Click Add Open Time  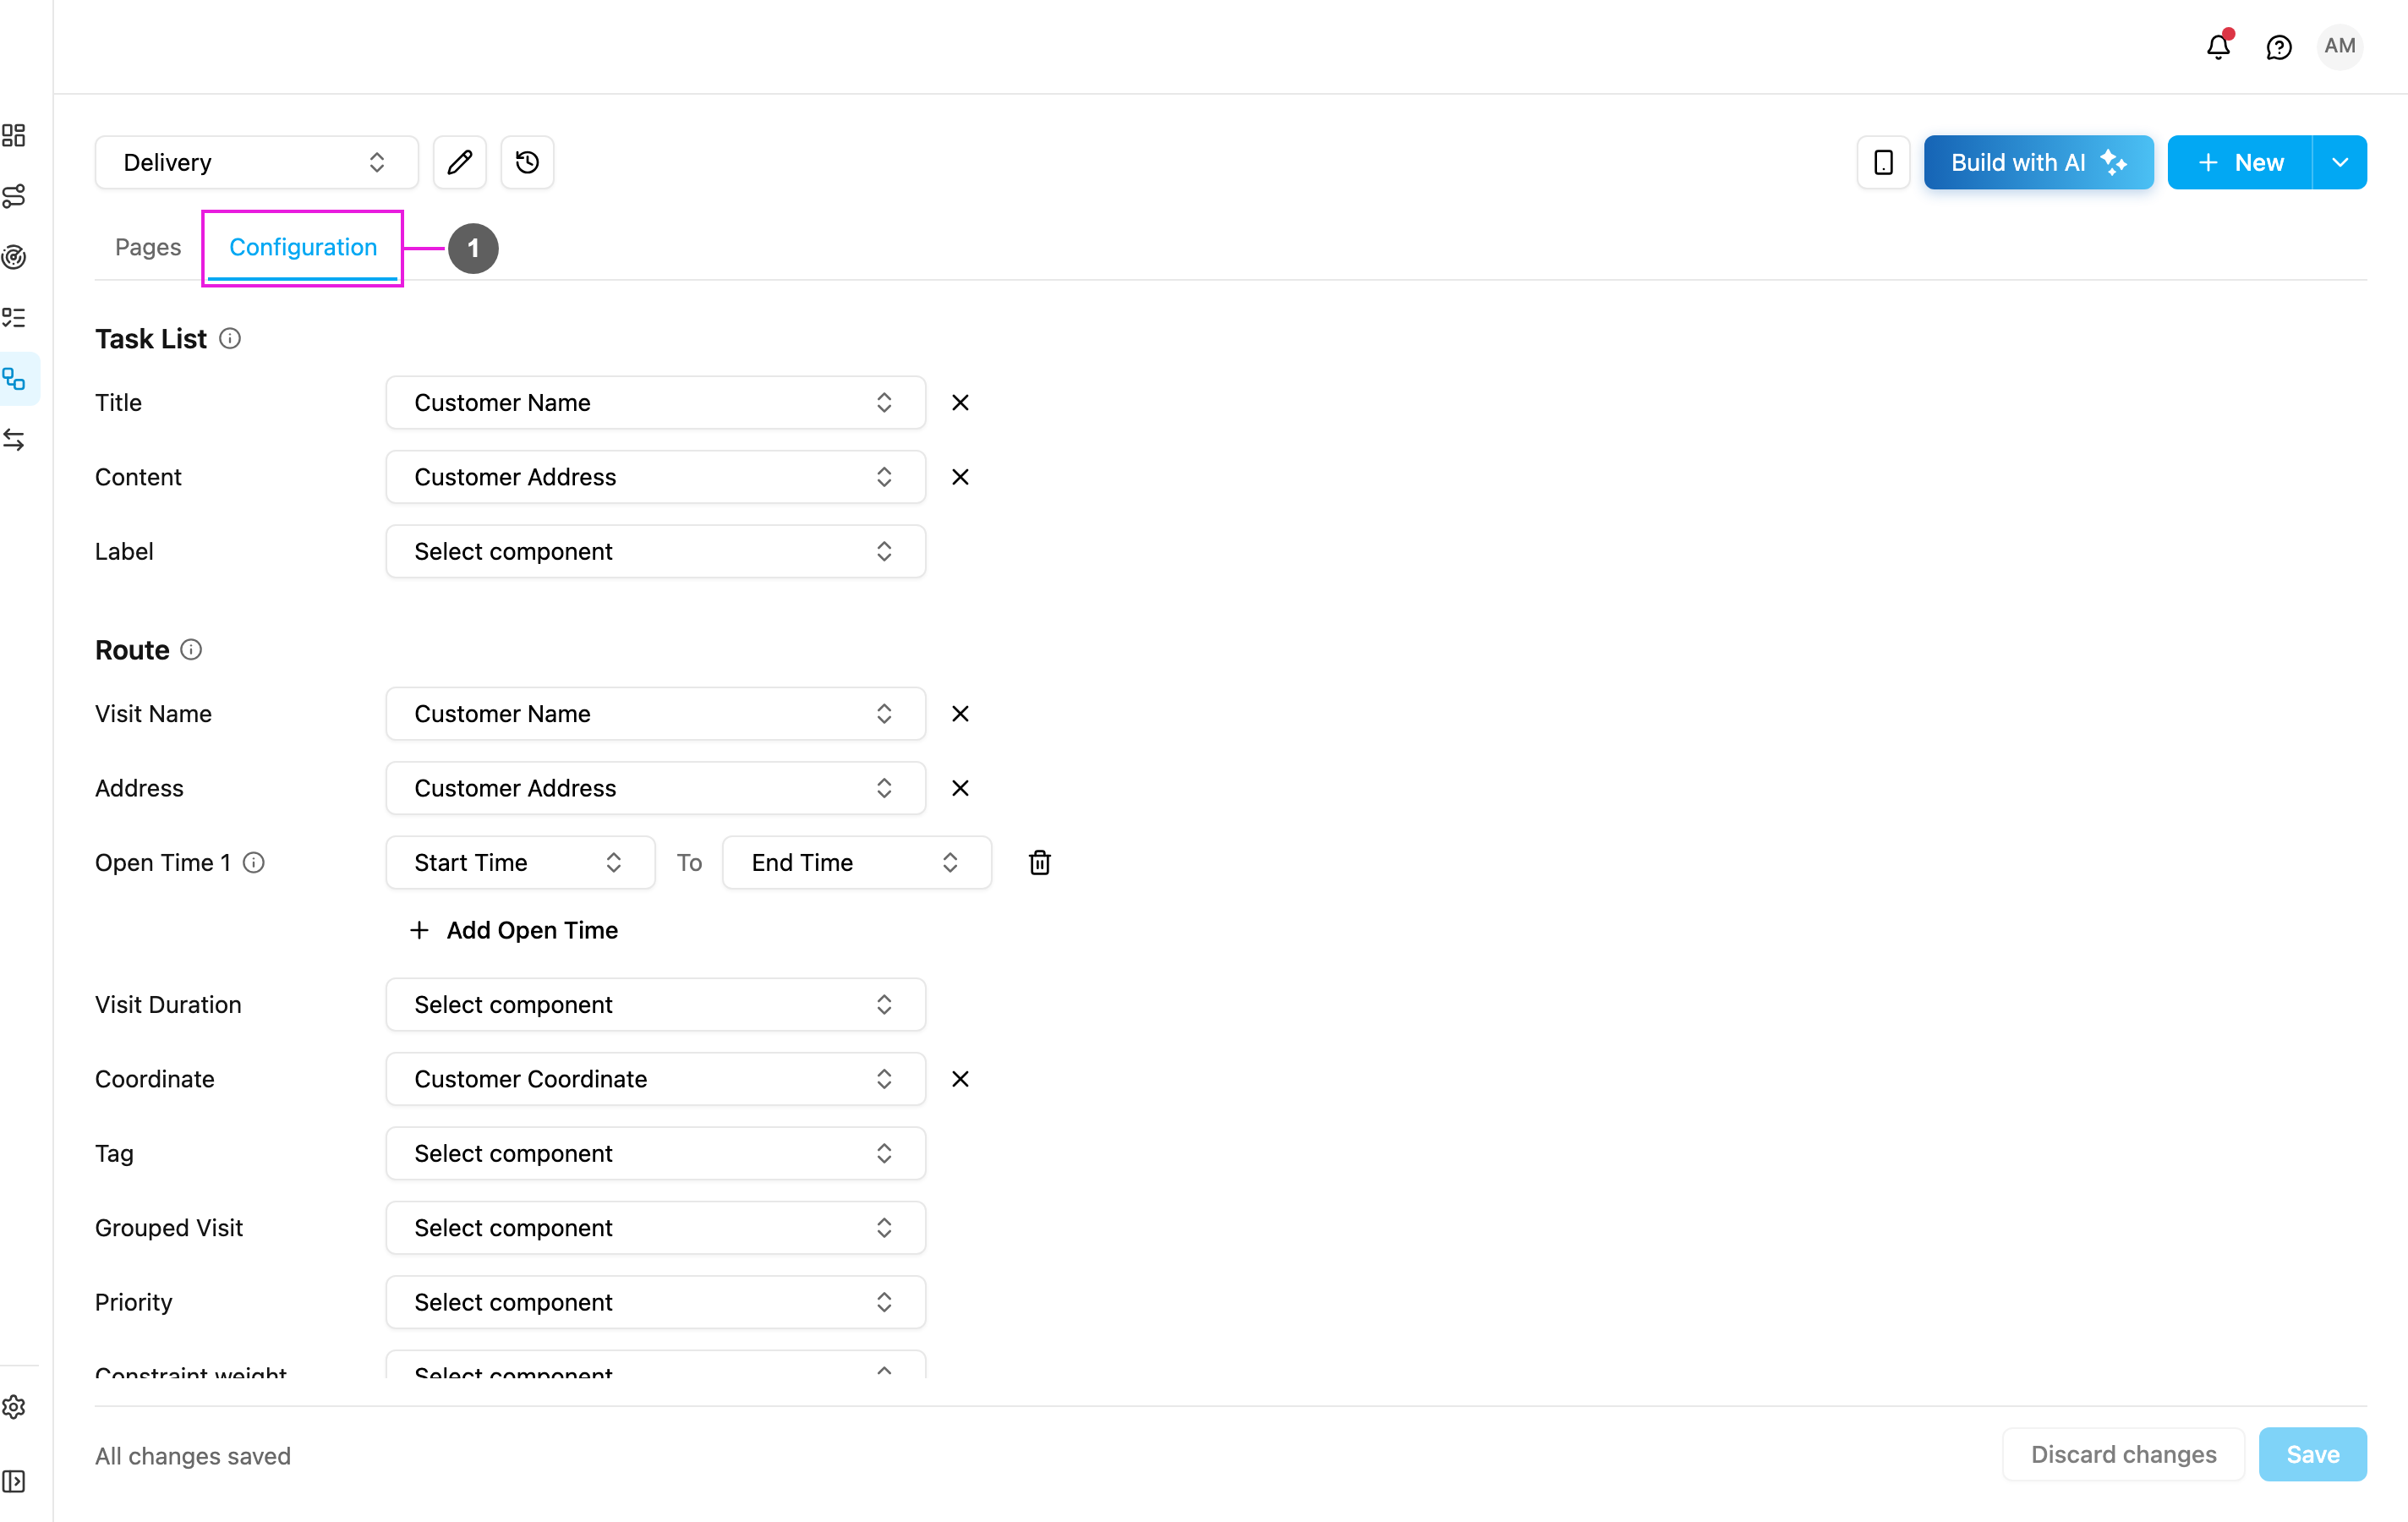(x=514, y=930)
